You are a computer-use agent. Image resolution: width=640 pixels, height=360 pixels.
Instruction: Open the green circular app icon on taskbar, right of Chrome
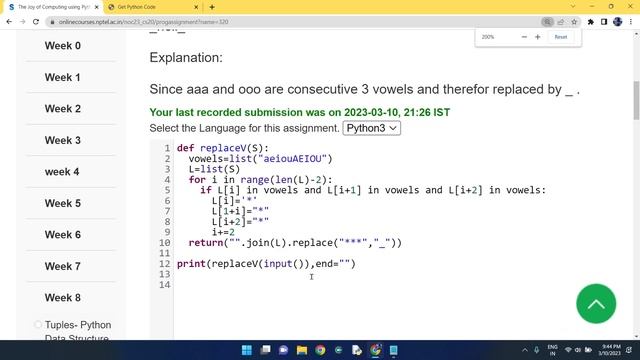pos(338,350)
